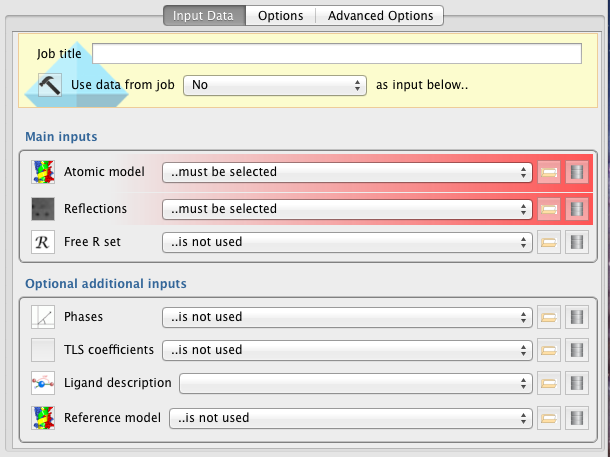Click the hammer job icon
Screen dimensions: 610x457
coord(50,85)
